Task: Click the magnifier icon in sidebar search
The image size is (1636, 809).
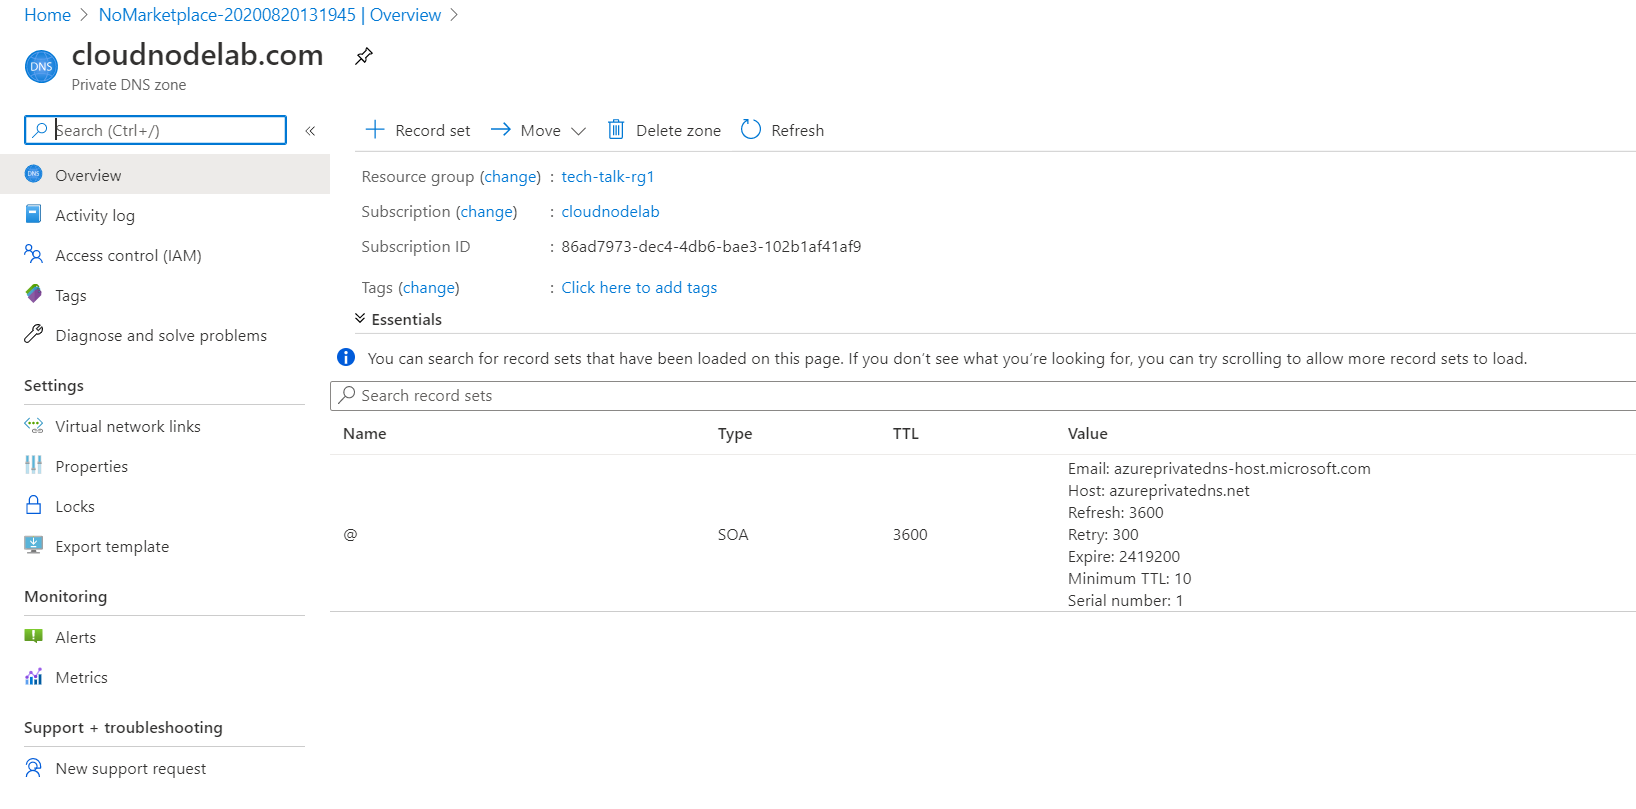Action: click(40, 130)
